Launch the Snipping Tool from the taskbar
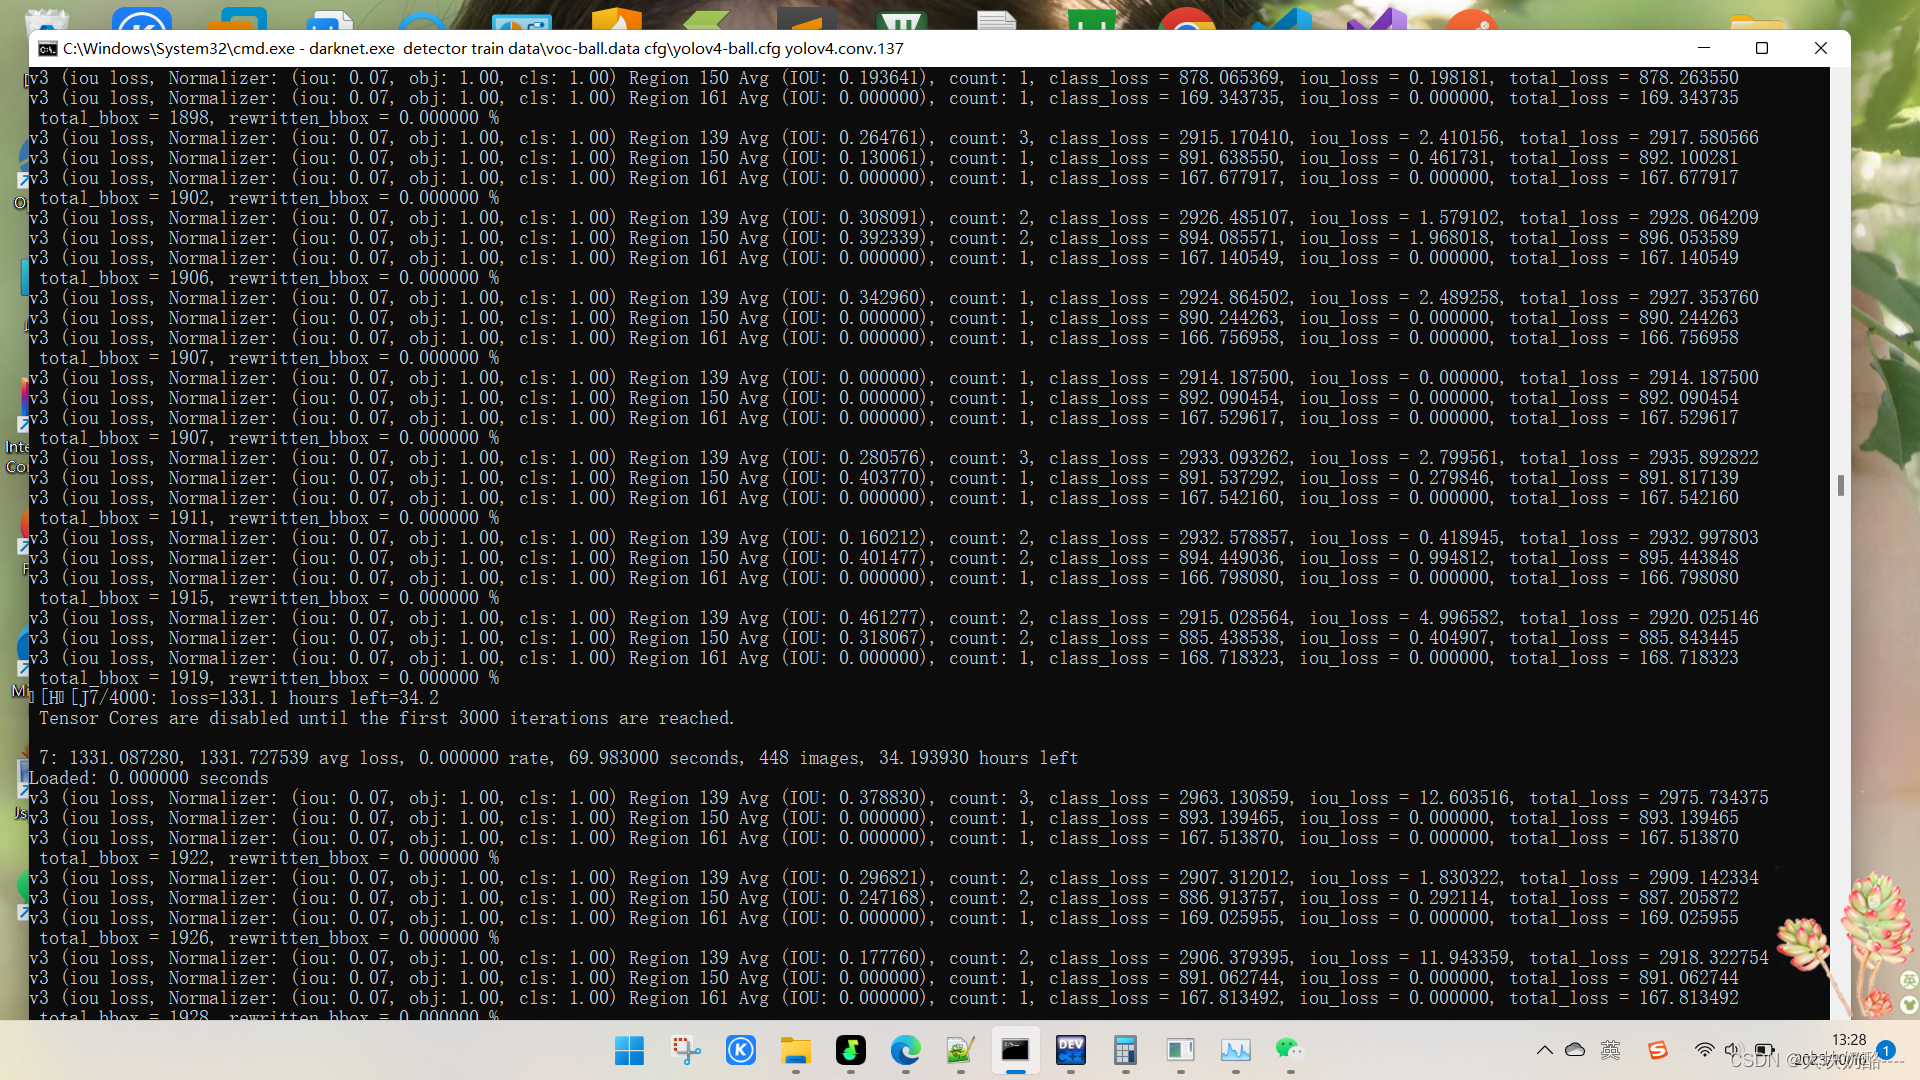This screenshot has height=1080, width=1920. [x=686, y=1050]
